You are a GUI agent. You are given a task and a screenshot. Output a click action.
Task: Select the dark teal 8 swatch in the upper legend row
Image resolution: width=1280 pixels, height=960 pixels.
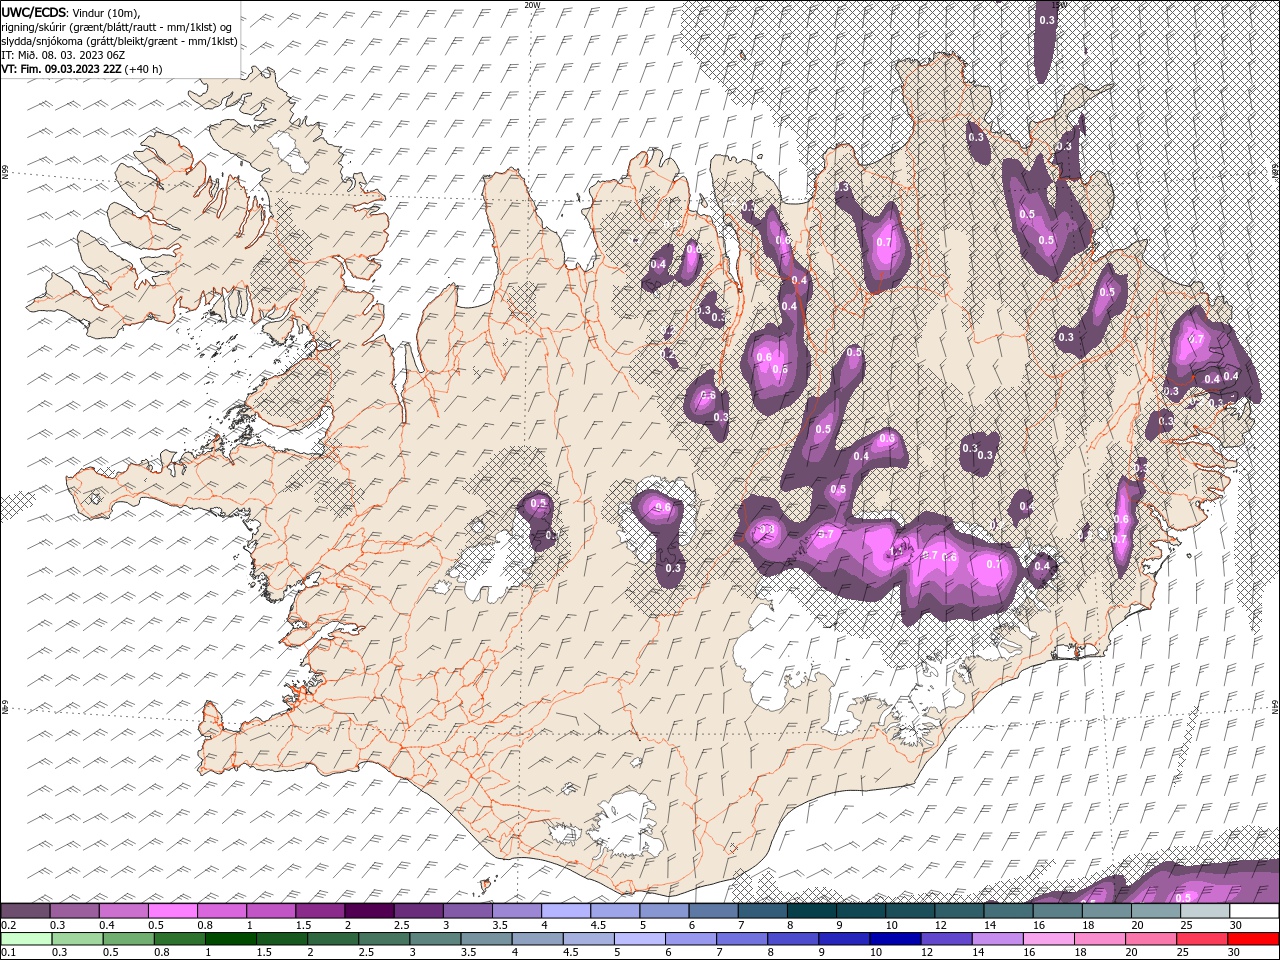click(x=810, y=911)
